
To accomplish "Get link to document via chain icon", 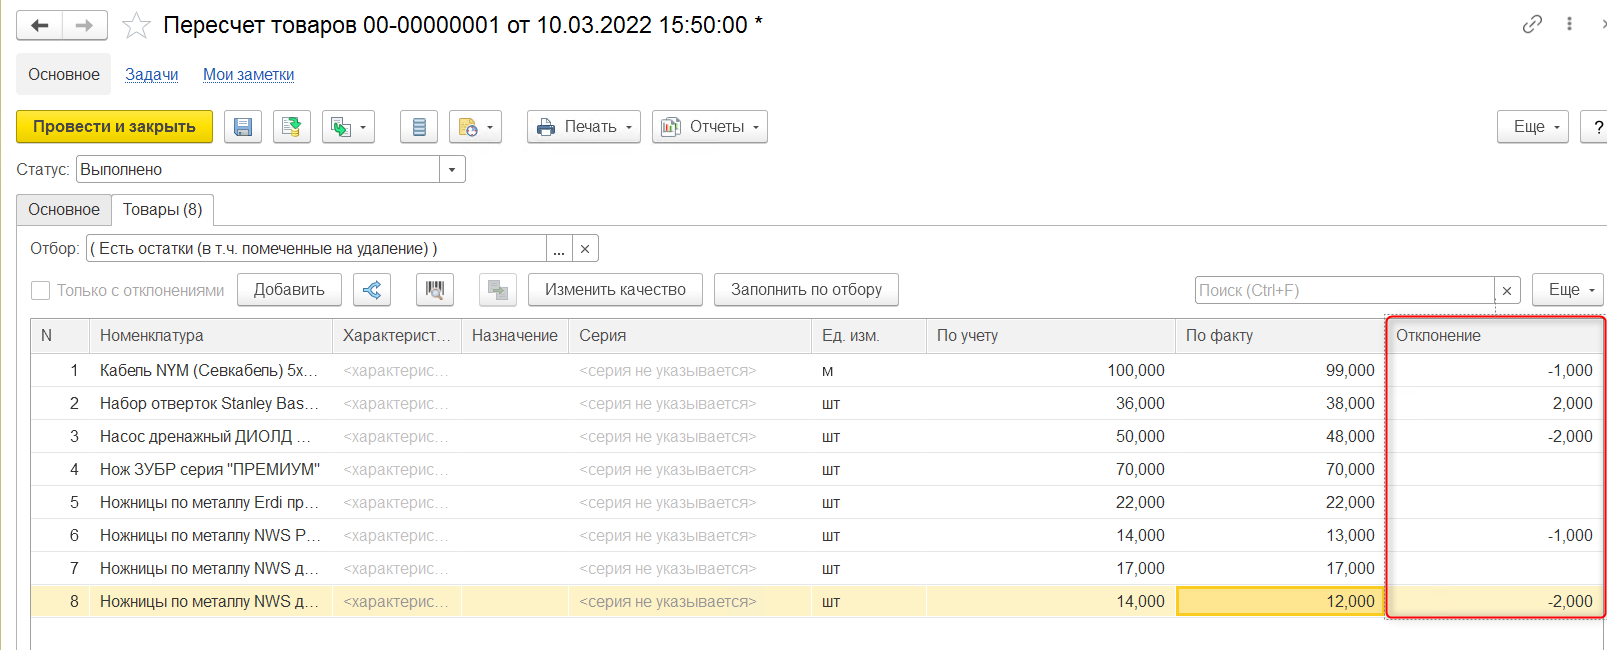I will 1532,24.
